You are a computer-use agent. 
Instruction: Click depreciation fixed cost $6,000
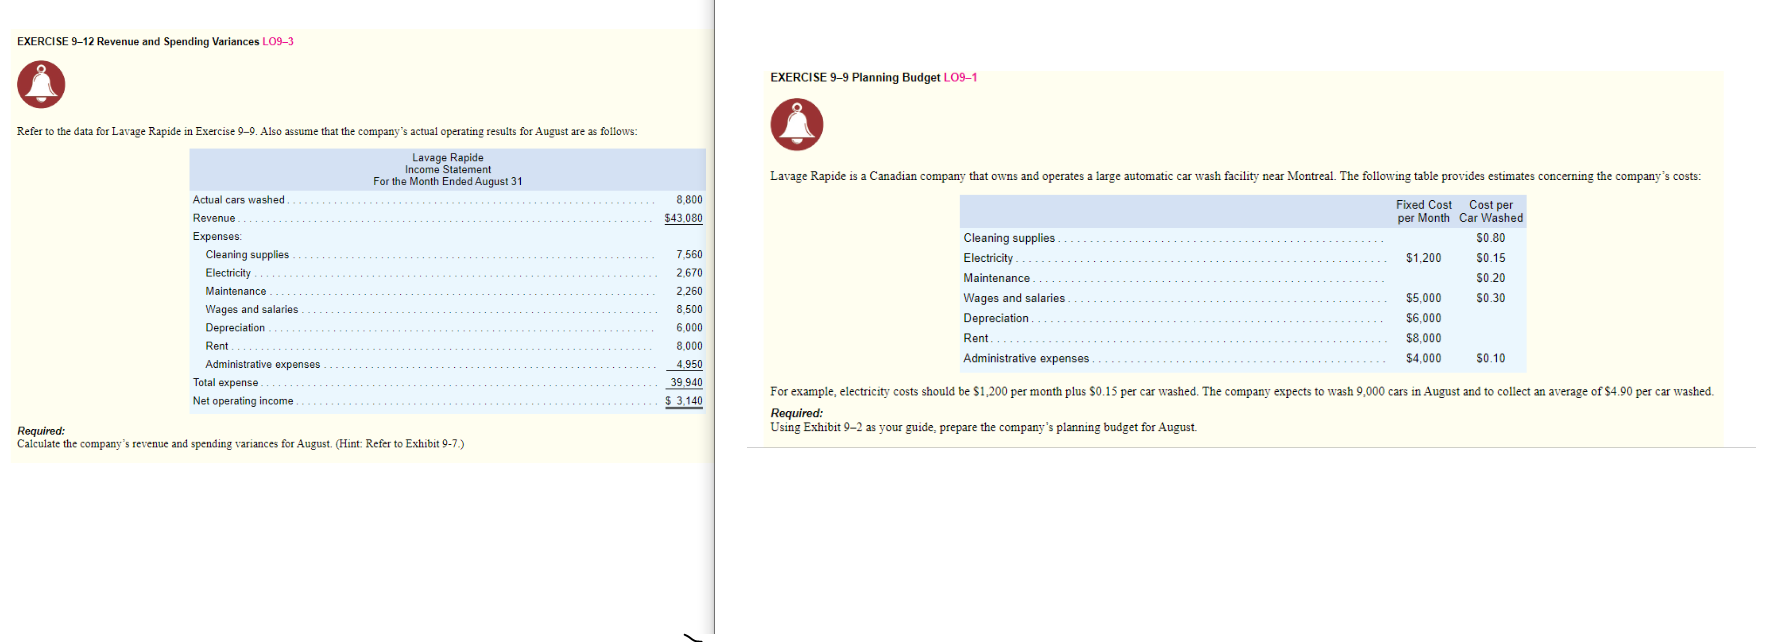click(x=1423, y=318)
